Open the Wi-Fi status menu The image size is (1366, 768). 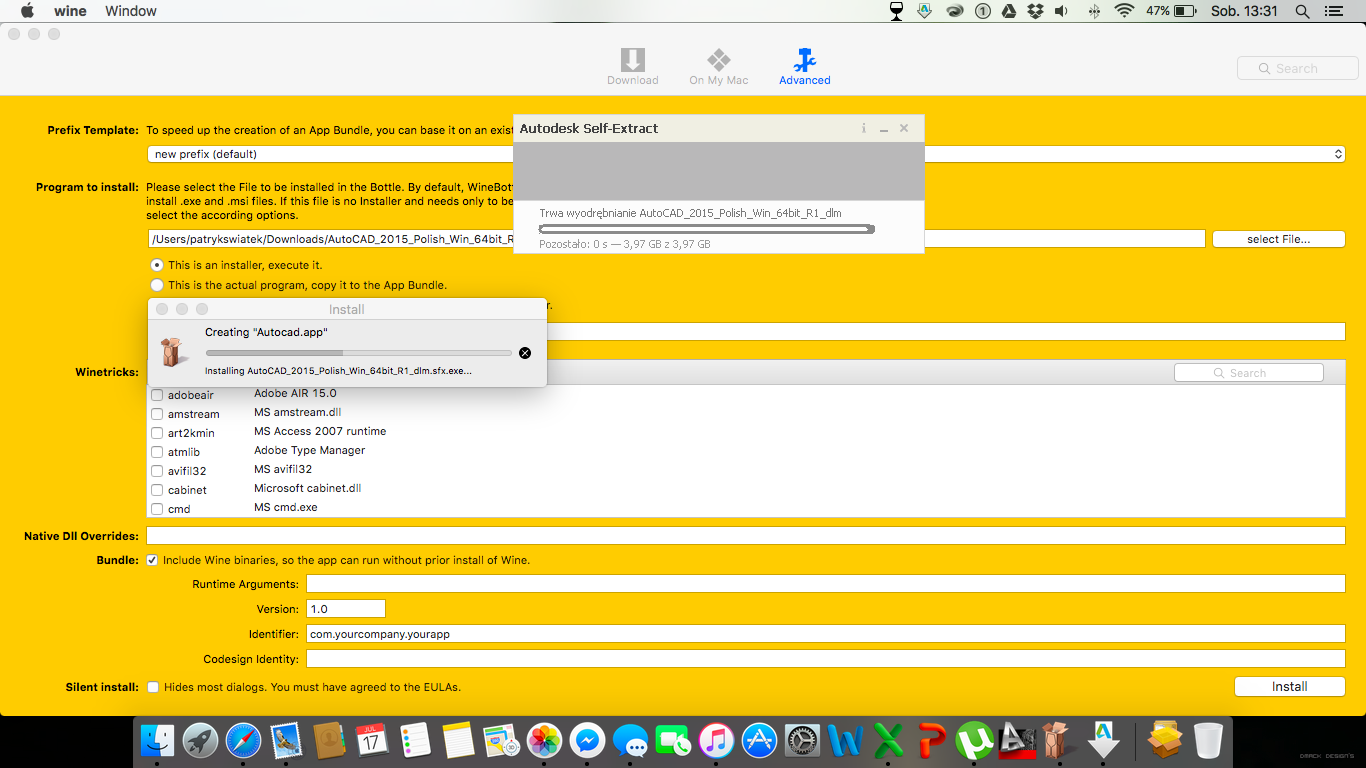(x=1124, y=11)
